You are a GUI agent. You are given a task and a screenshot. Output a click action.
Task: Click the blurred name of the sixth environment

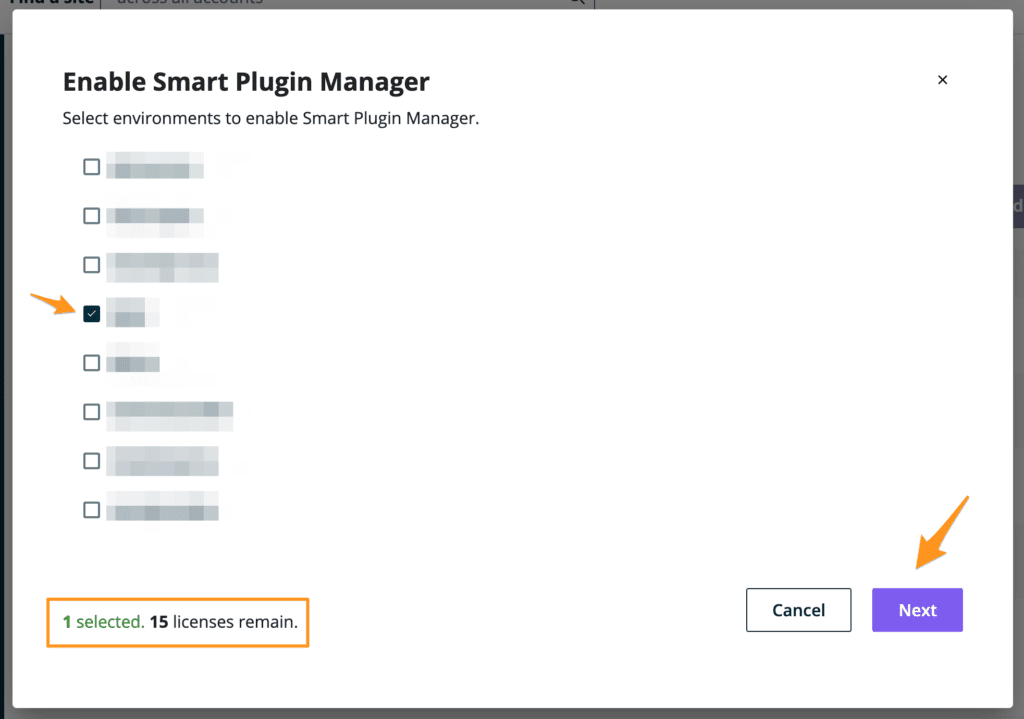pyautogui.click(x=169, y=412)
